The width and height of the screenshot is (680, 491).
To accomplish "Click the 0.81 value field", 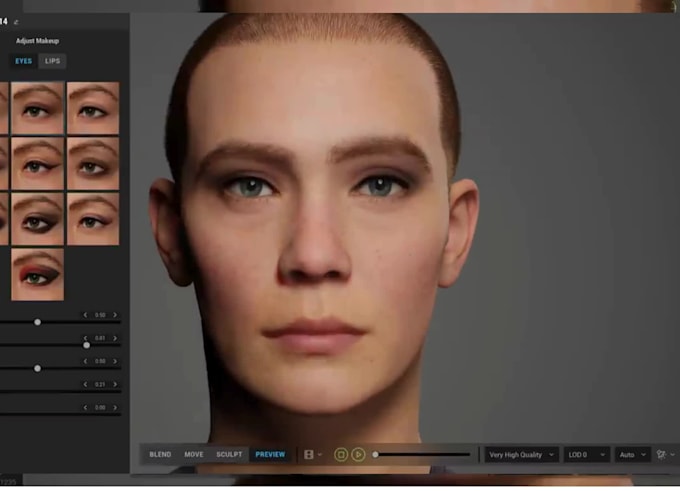I will [100, 338].
